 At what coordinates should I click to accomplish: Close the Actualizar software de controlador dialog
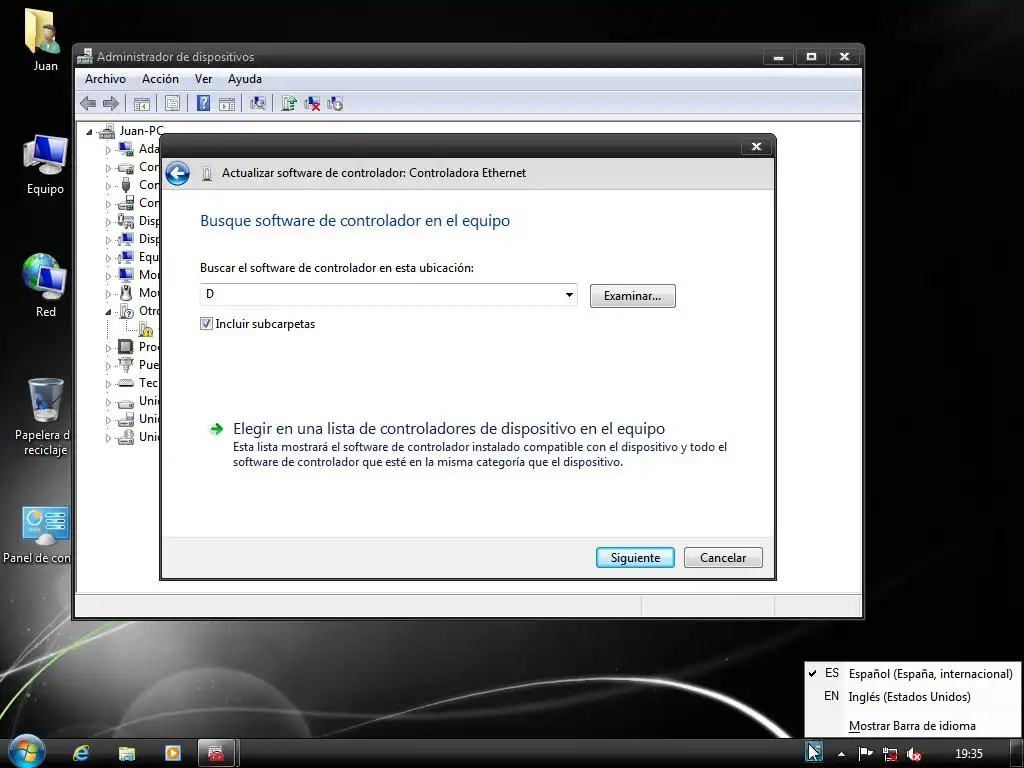click(756, 146)
